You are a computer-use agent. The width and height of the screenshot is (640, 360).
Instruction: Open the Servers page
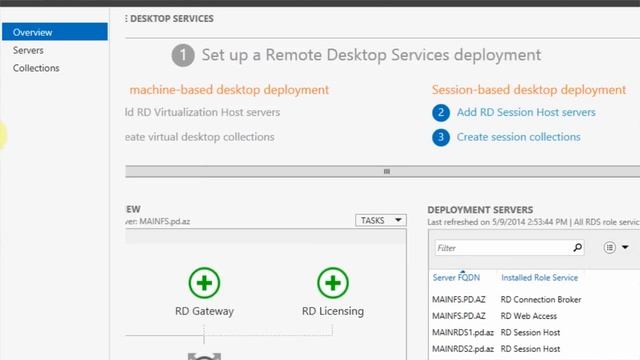coord(28,50)
